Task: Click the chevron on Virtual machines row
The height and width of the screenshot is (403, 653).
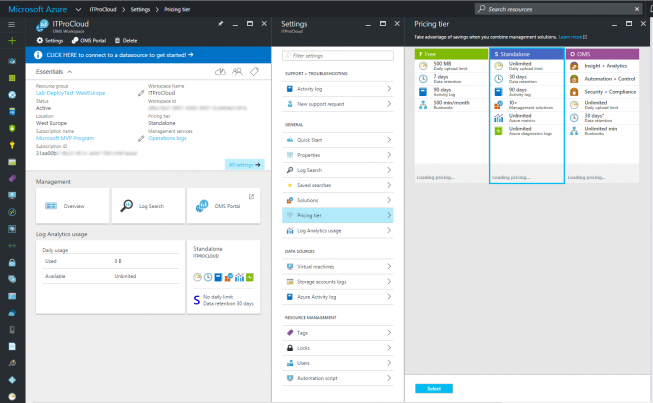Action: tap(389, 266)
